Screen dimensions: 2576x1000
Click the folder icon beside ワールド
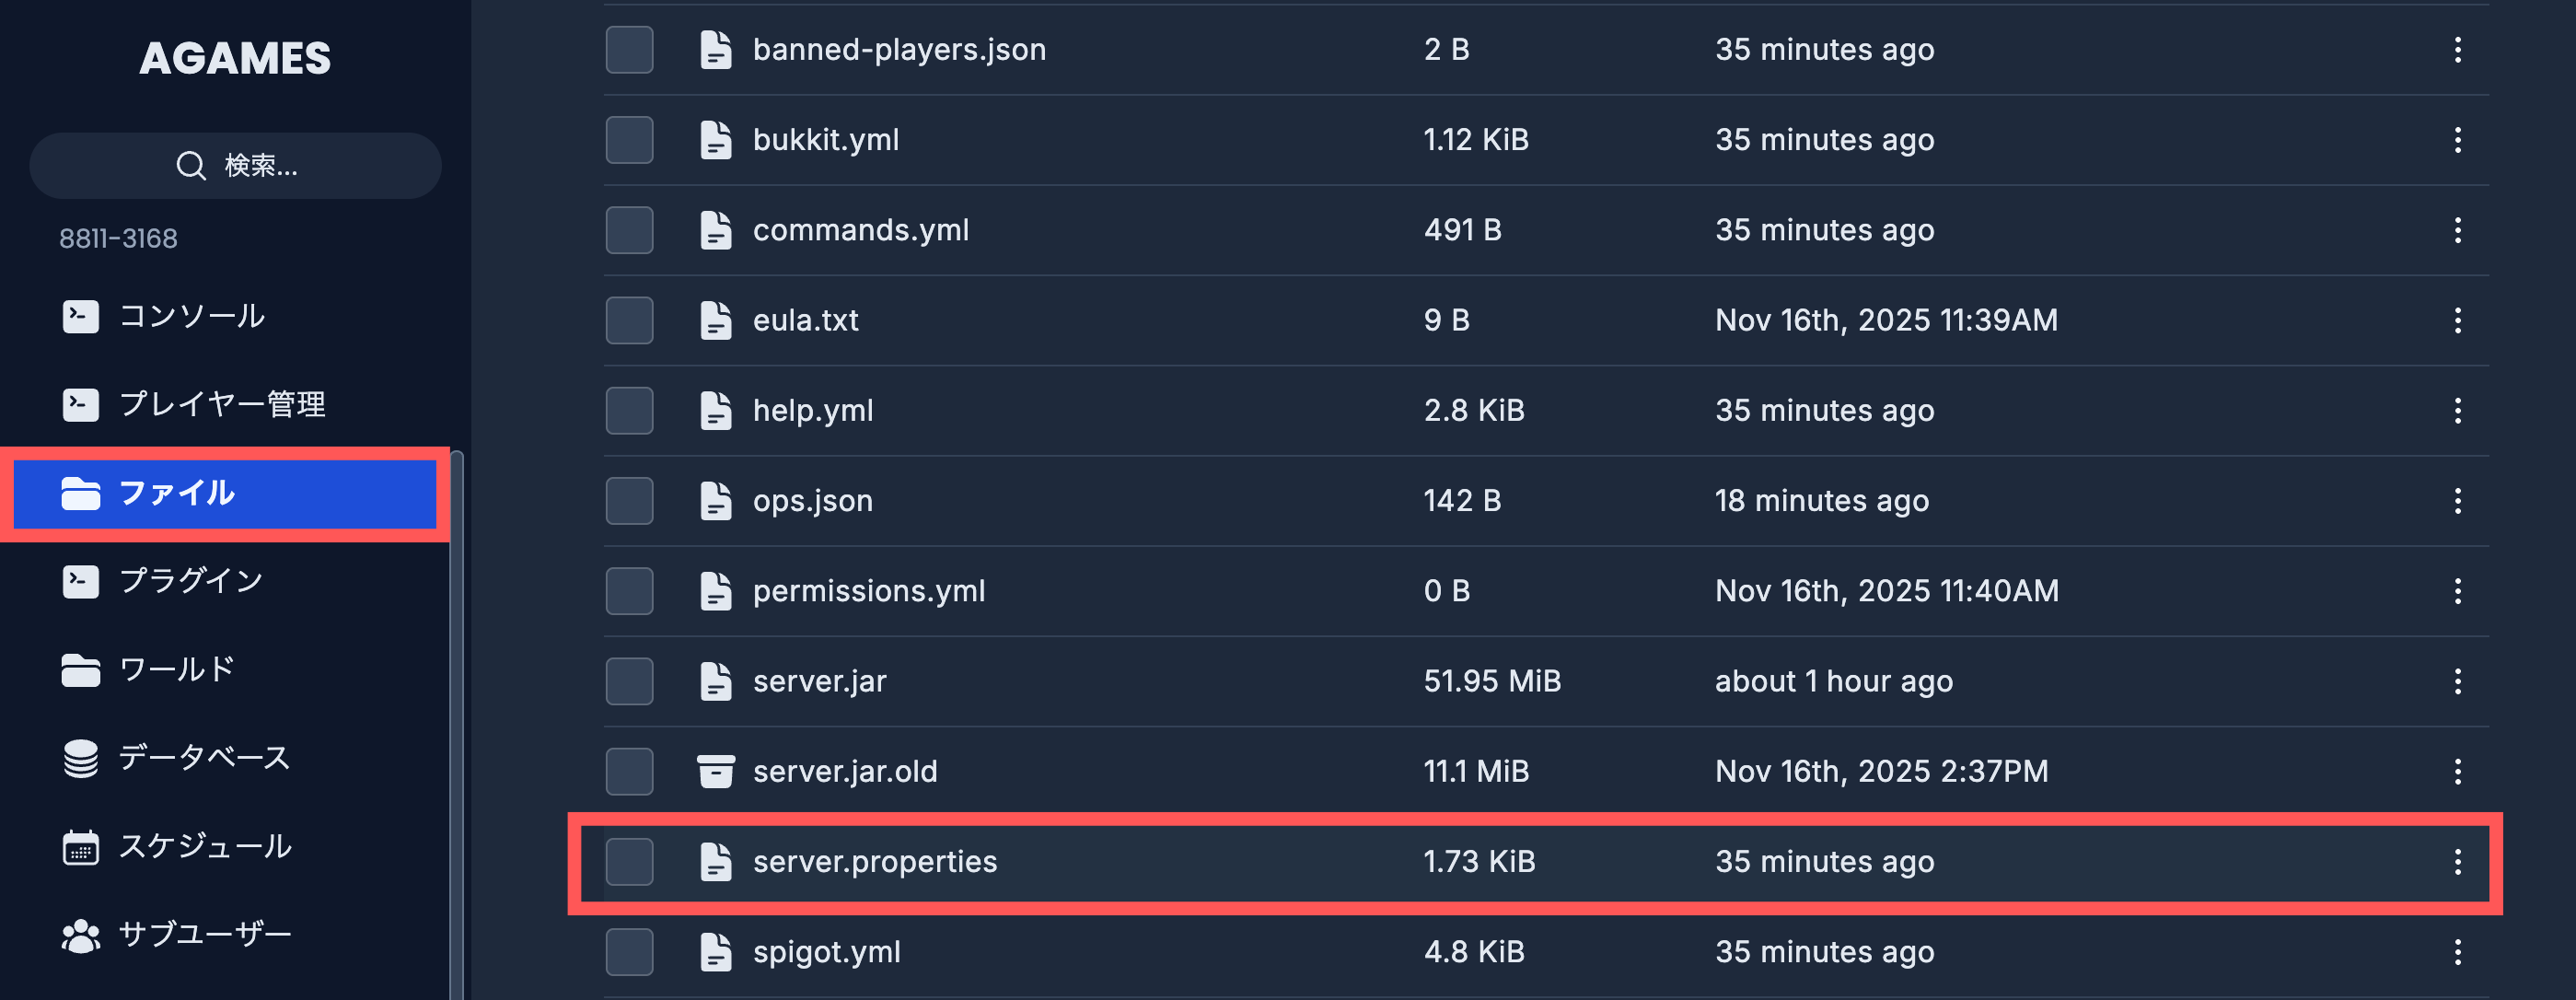pyautogui.click(x=81, y=670)
